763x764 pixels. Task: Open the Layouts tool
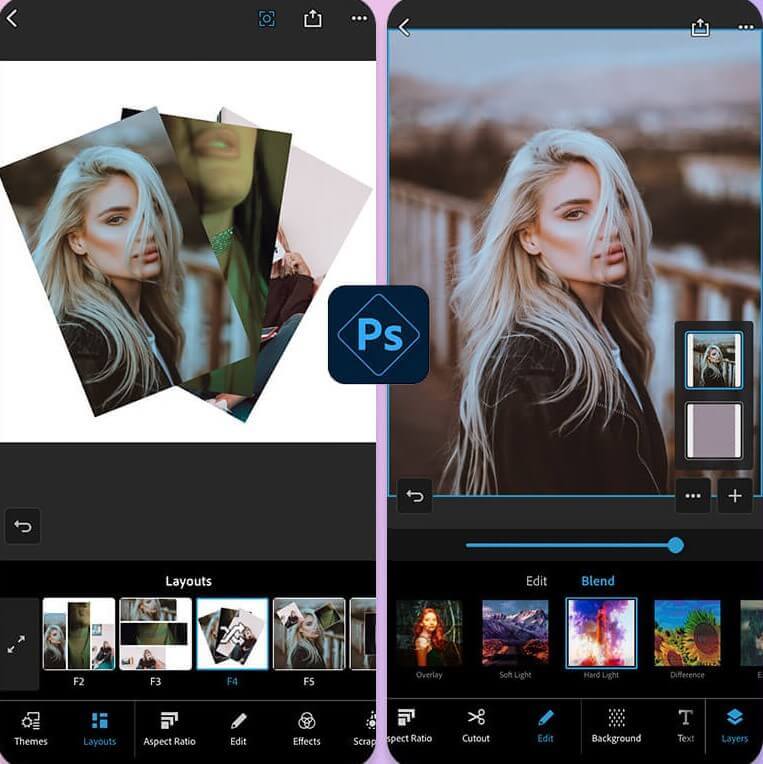[99, 729]
